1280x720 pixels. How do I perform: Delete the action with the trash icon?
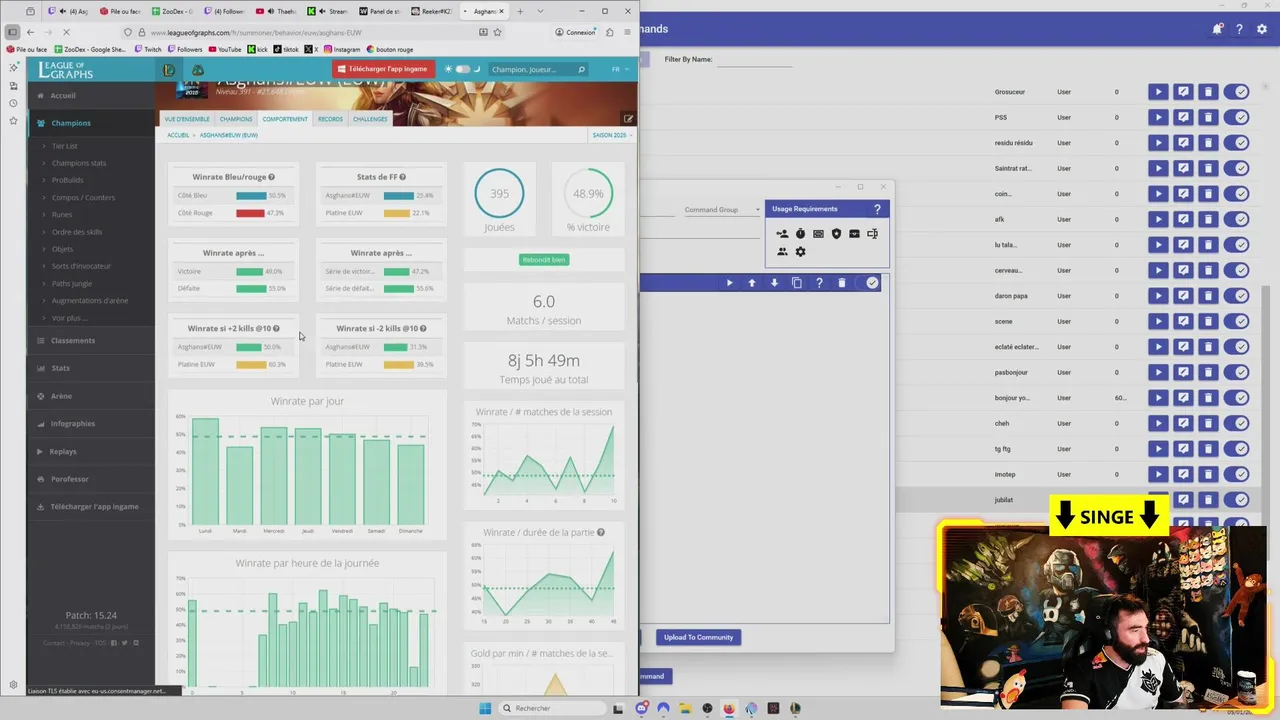click(x=842, y=283)
